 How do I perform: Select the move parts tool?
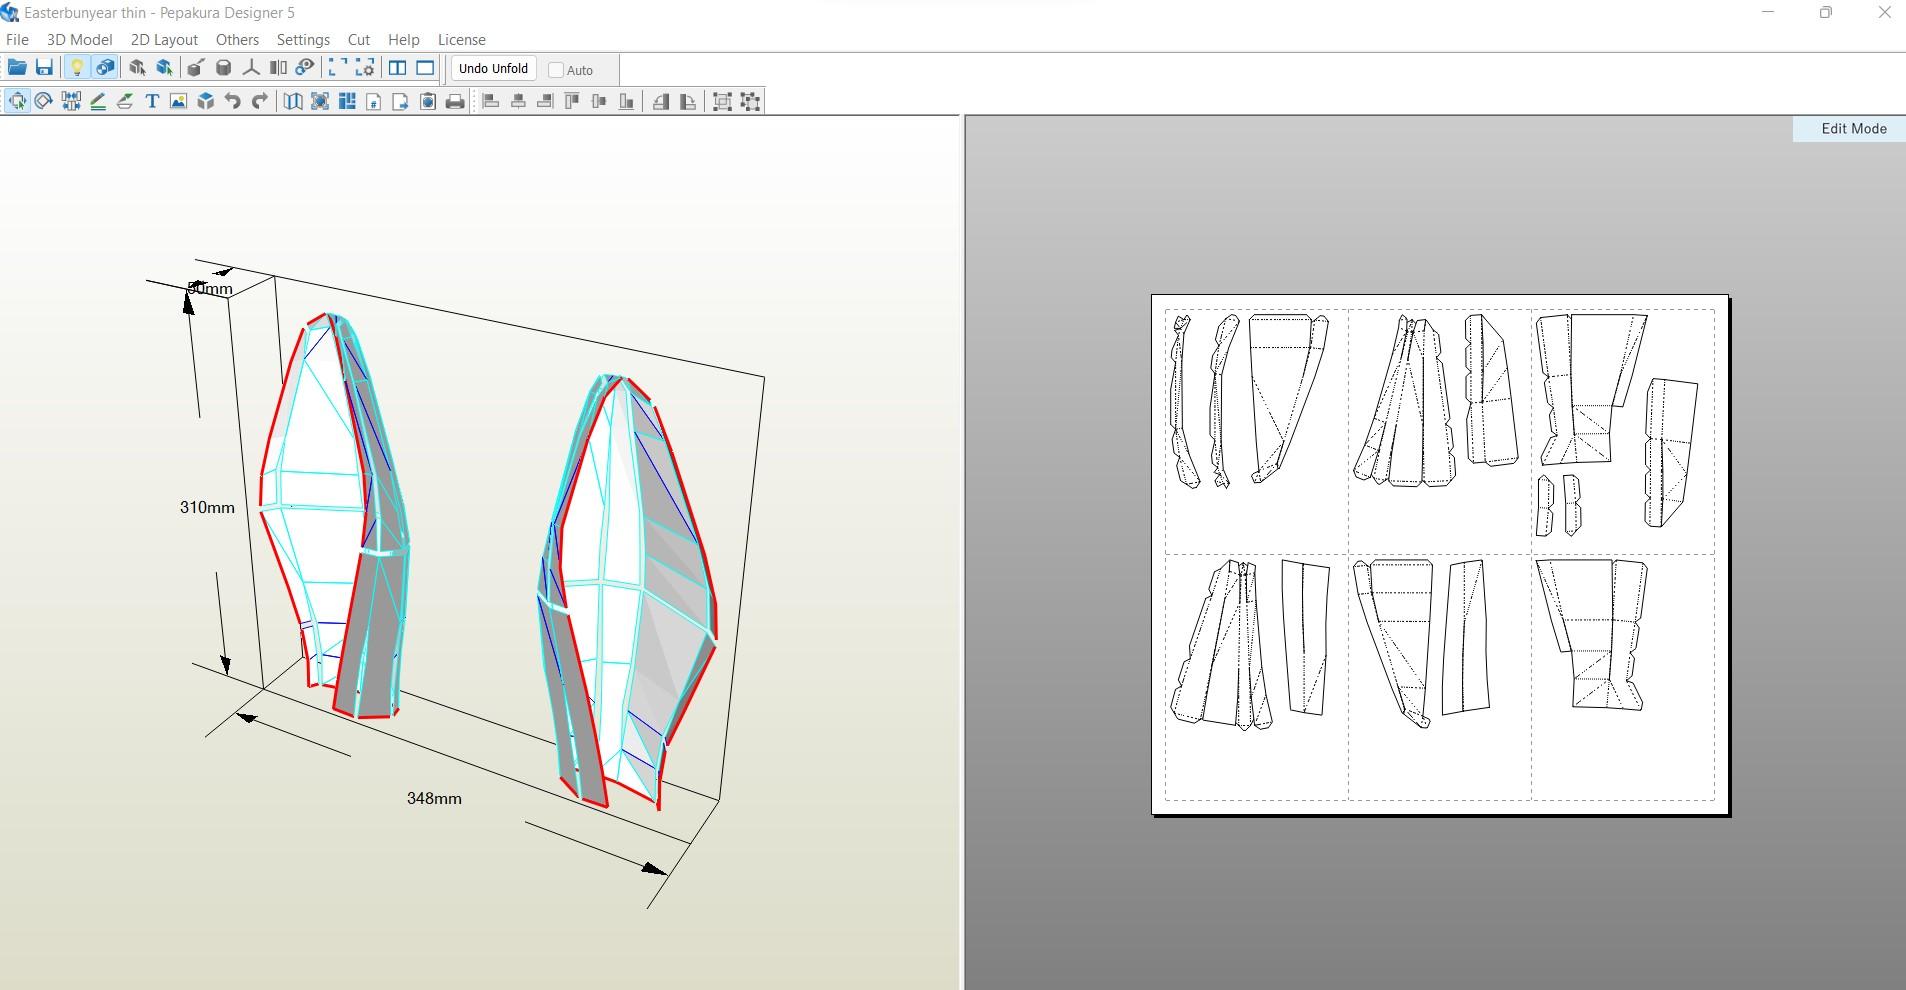[x=17, y=101]
